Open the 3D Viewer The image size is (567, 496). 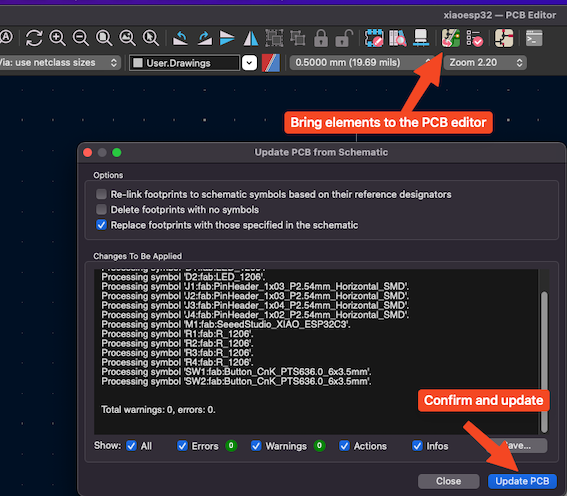coord(421,38)
